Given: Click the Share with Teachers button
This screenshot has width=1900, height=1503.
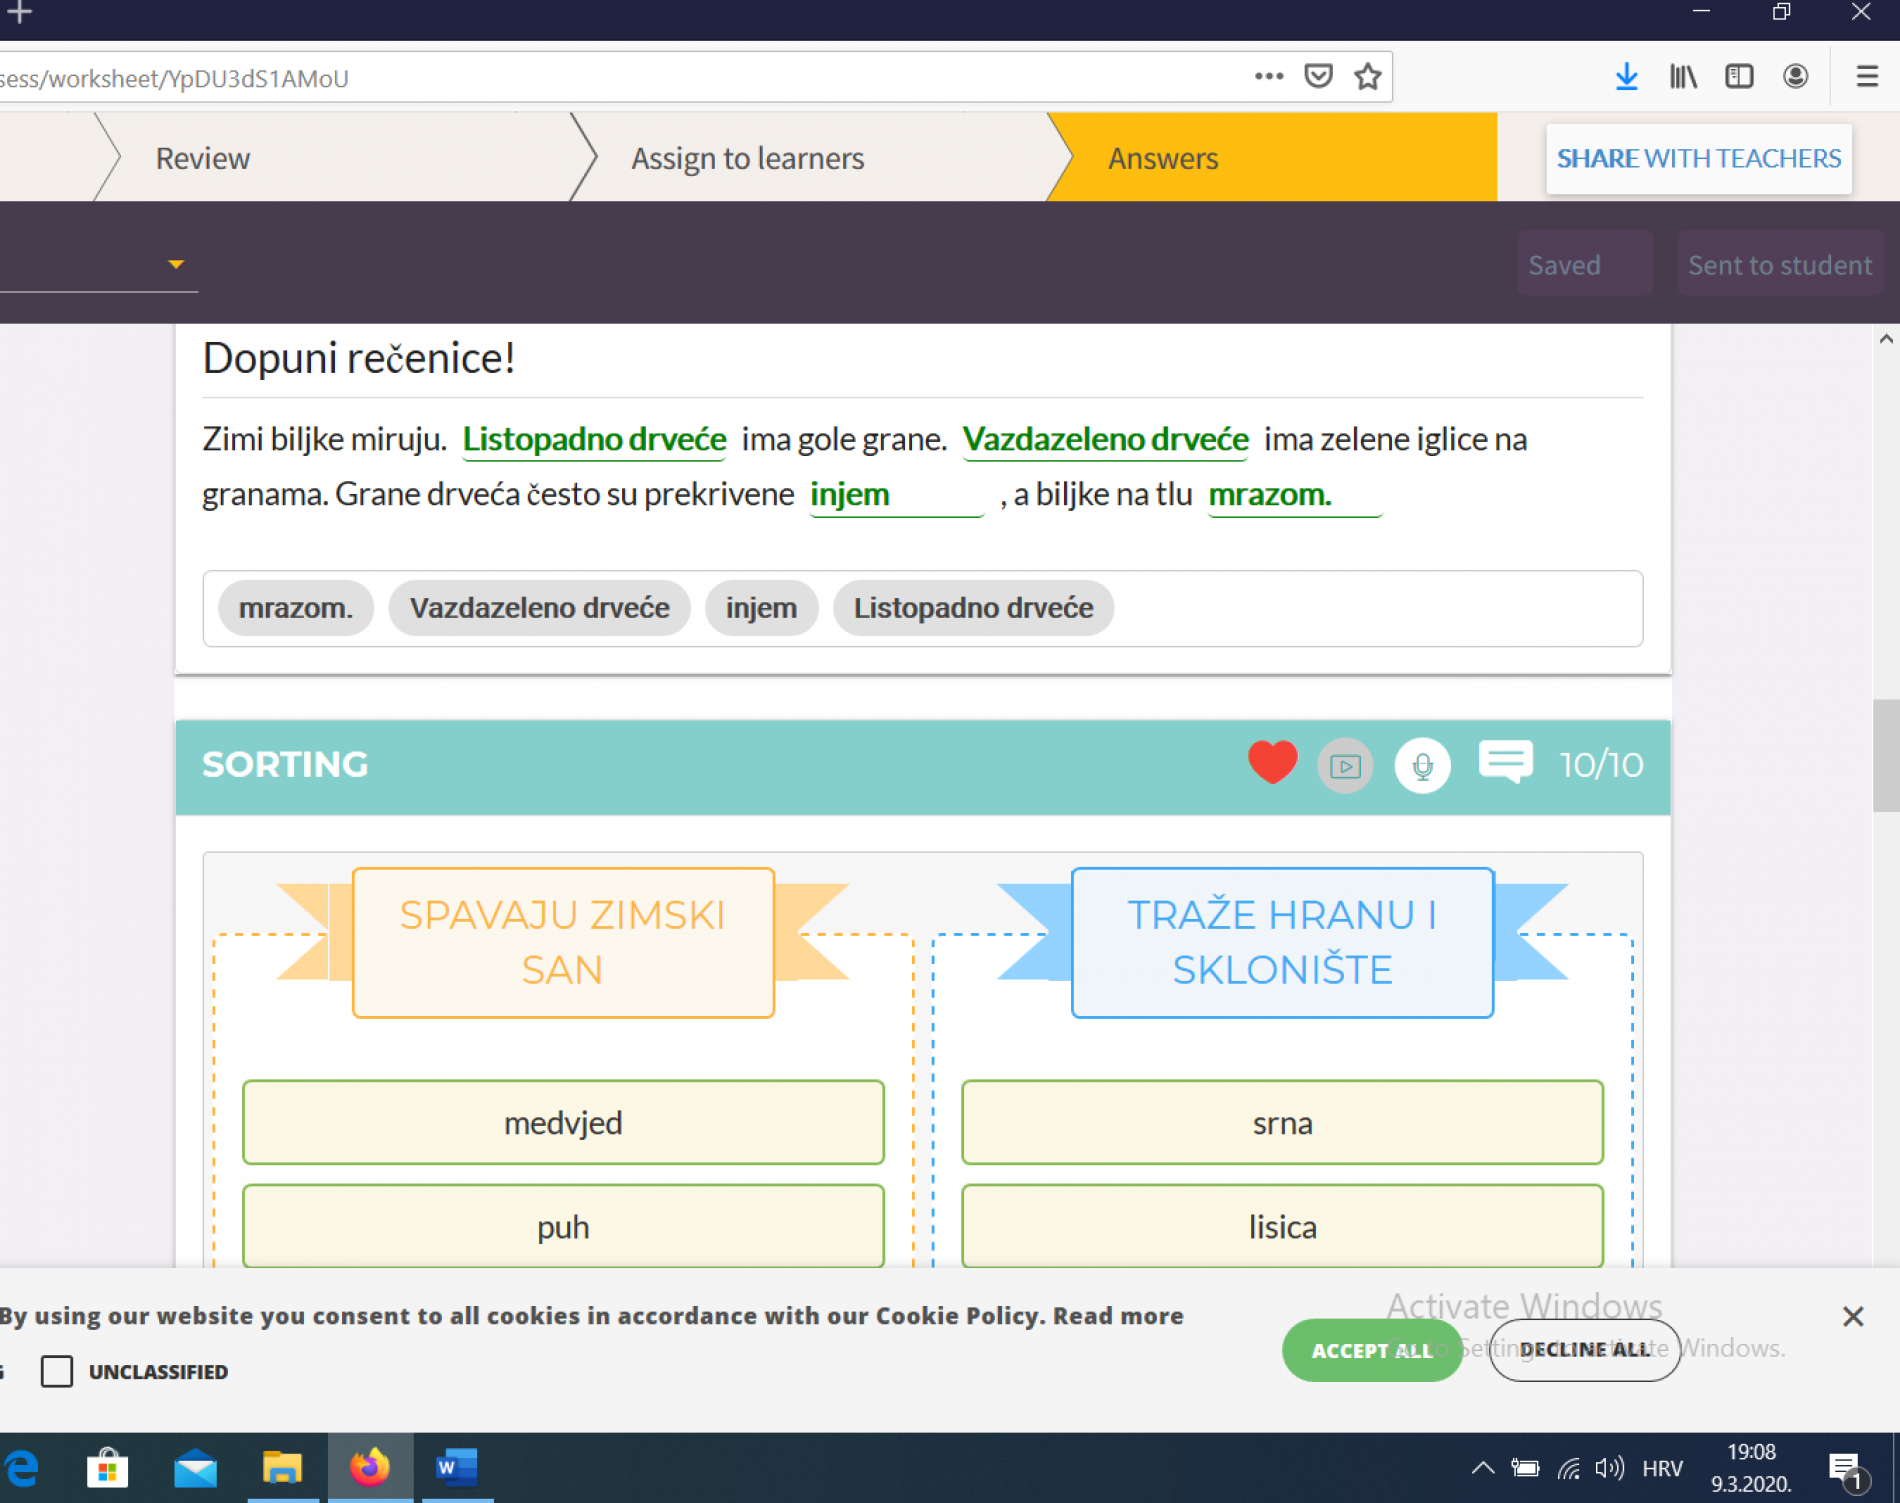Looking at the screenshot, I should [x=1698, y=158].
